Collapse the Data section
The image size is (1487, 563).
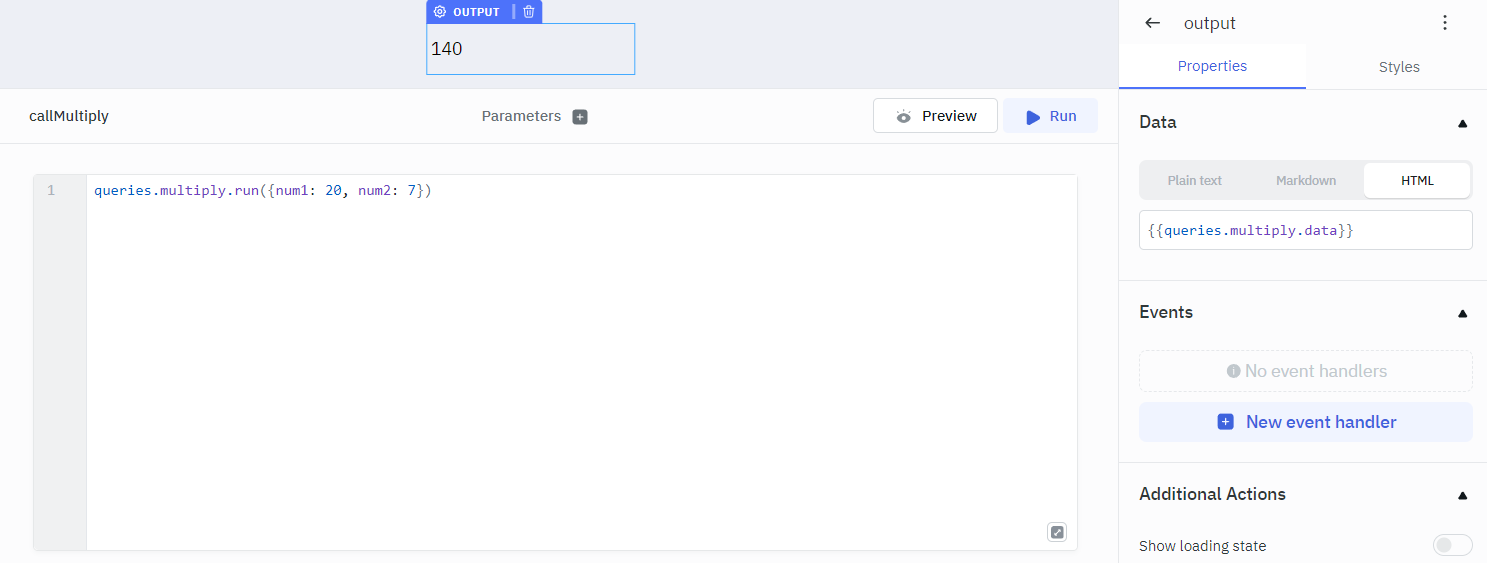point(1462,123)
